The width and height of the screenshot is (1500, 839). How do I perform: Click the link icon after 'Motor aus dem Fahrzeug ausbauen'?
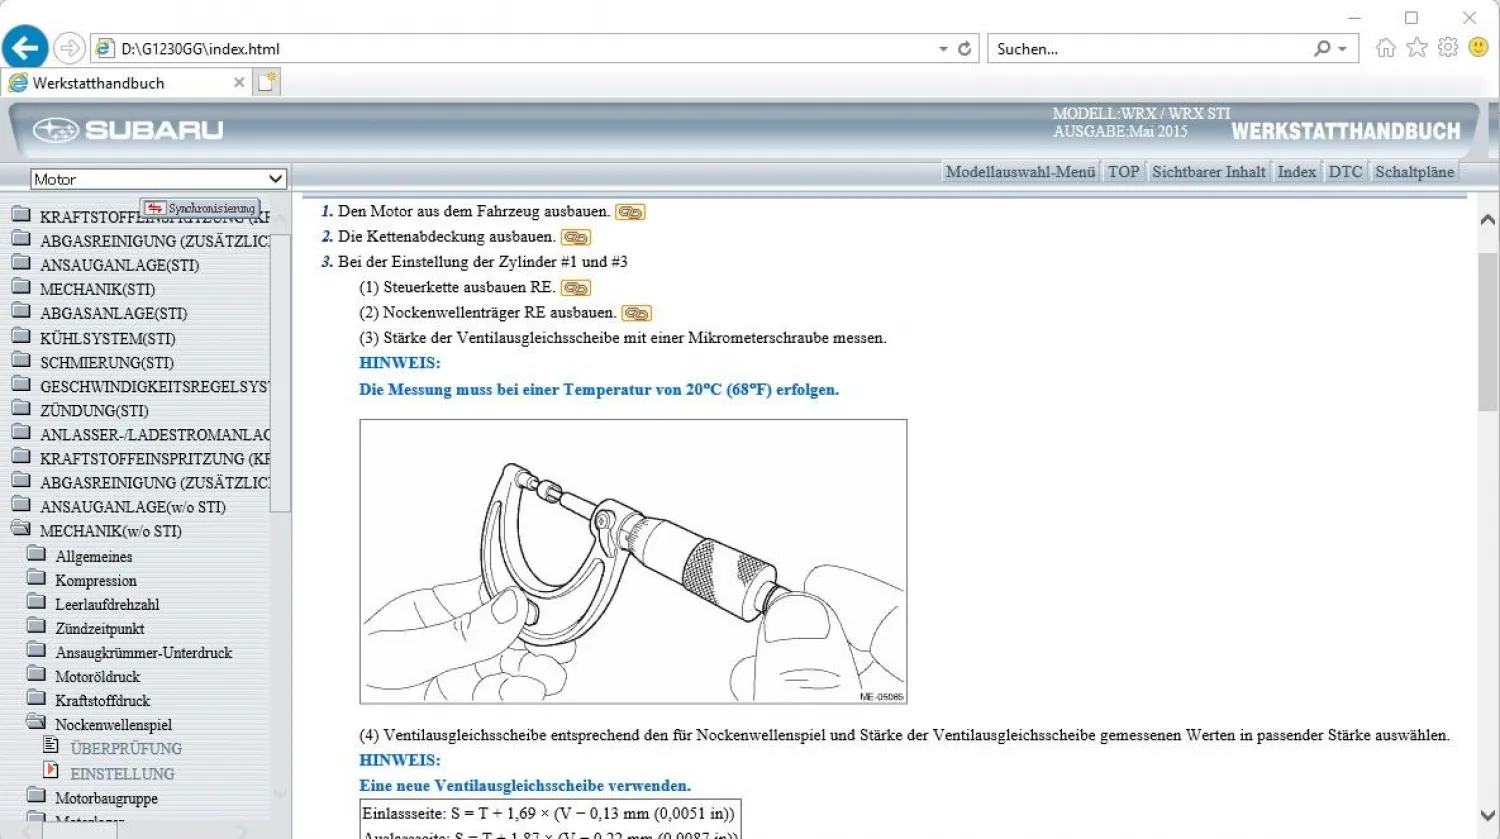click(630, 212)
